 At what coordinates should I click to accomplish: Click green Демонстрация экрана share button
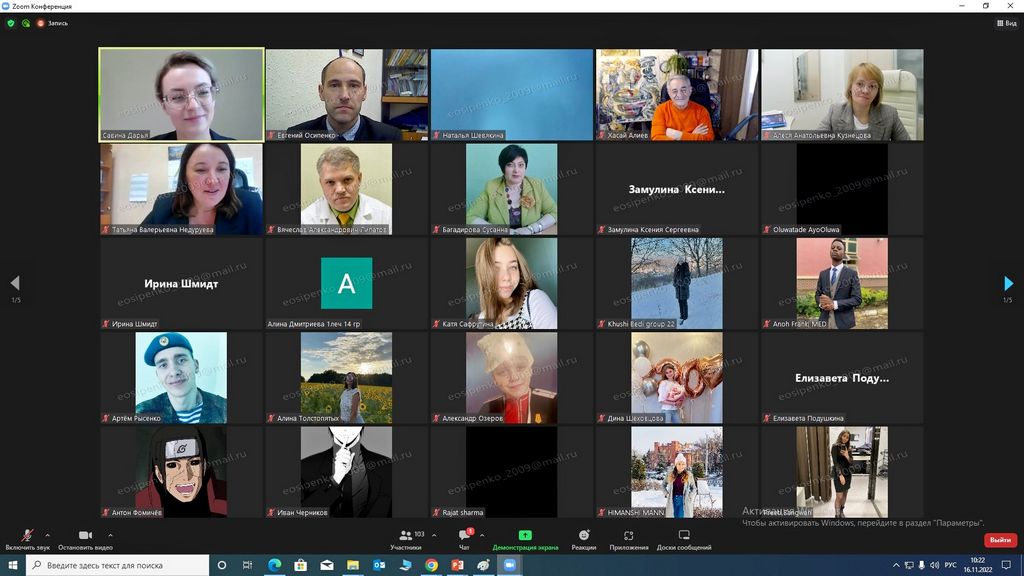525,538
